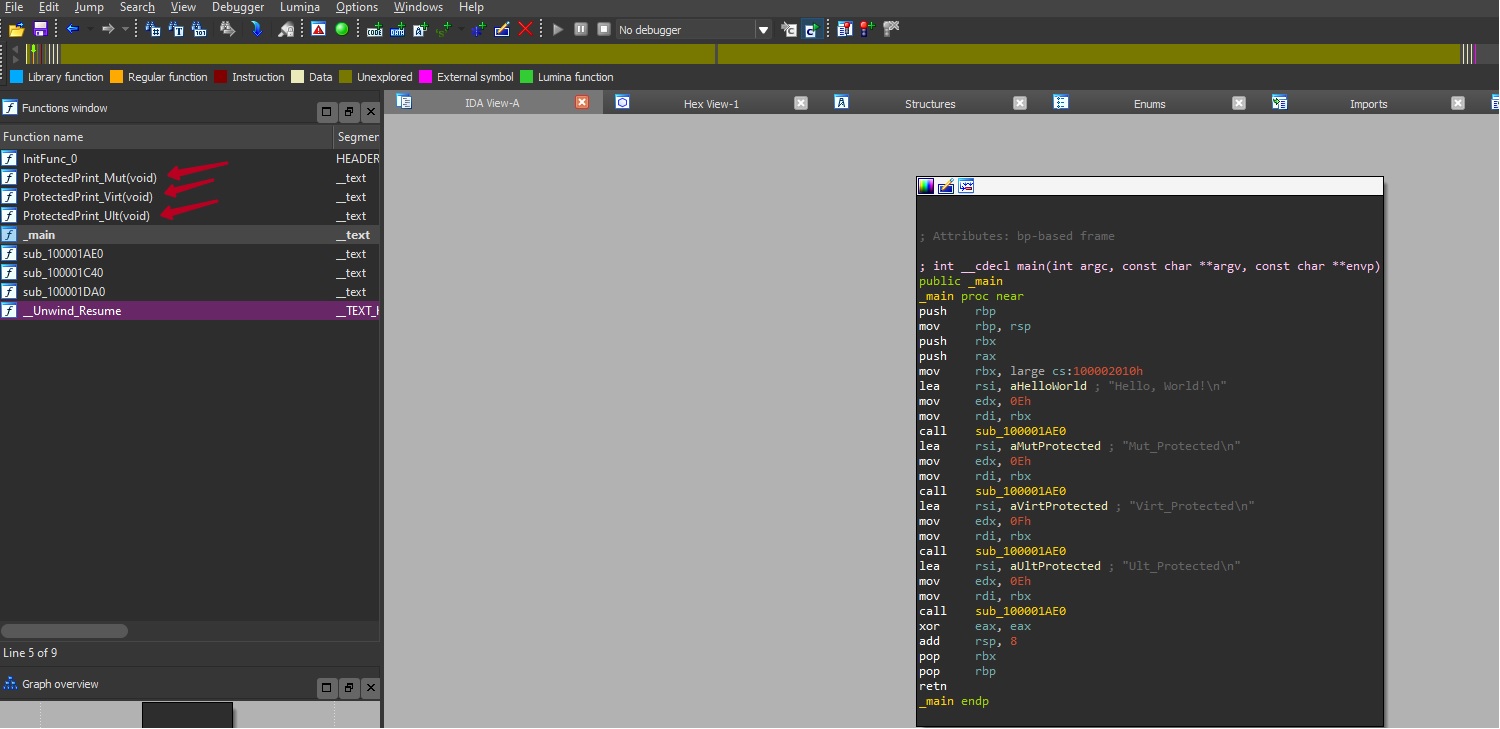Click the breakpoint list icon
The image size is (1500, 729).
click(x=845, y=29)
